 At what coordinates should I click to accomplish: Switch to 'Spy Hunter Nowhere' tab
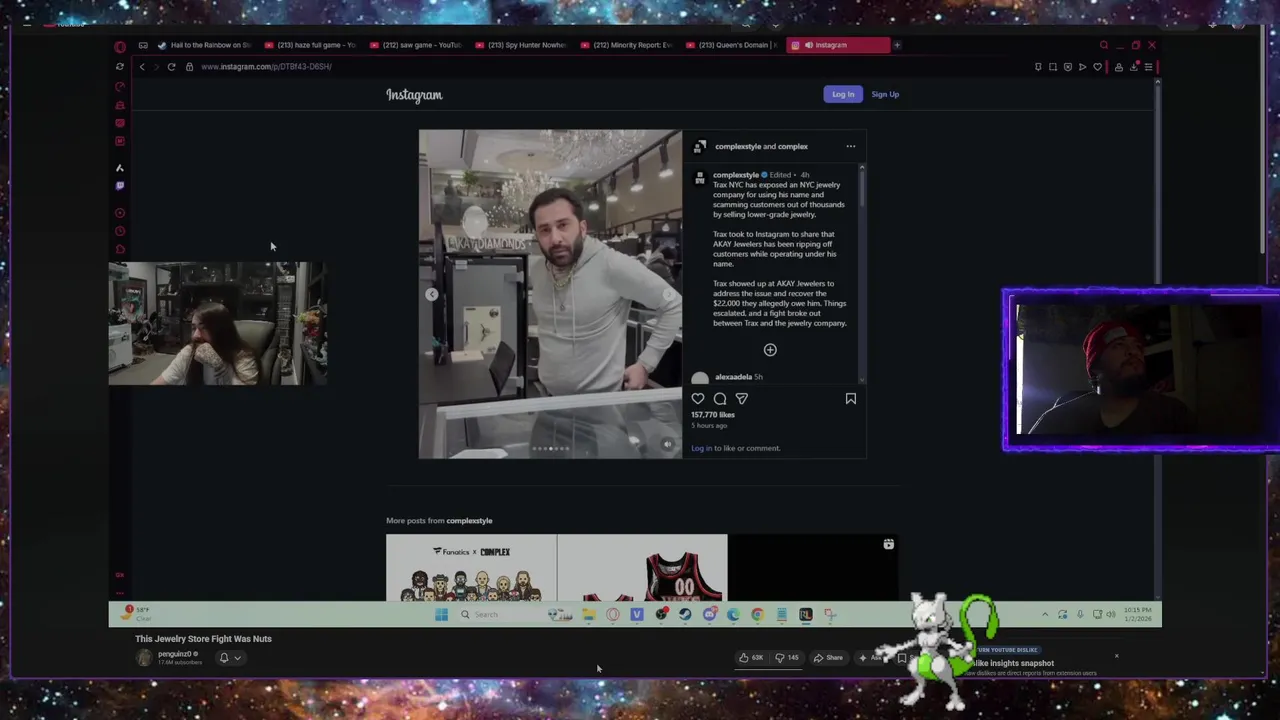[x=522, y=45]
